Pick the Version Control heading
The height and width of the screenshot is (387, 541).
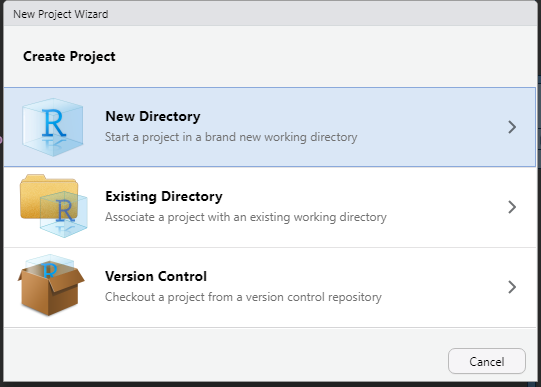tap(156, 276)
